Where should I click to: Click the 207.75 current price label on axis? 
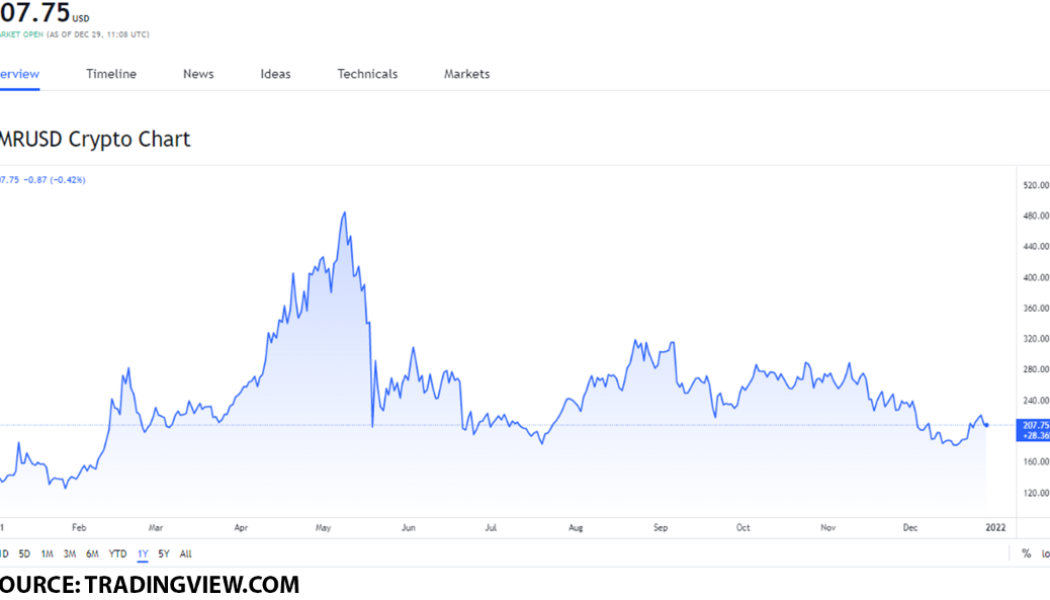(x=1034, y=425)
